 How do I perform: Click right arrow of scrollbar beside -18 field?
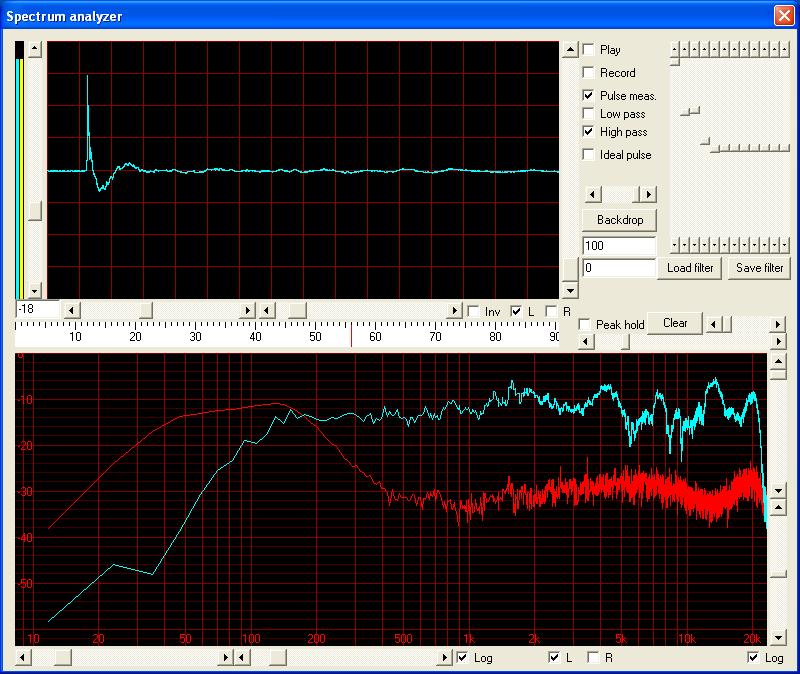[248, 310]
